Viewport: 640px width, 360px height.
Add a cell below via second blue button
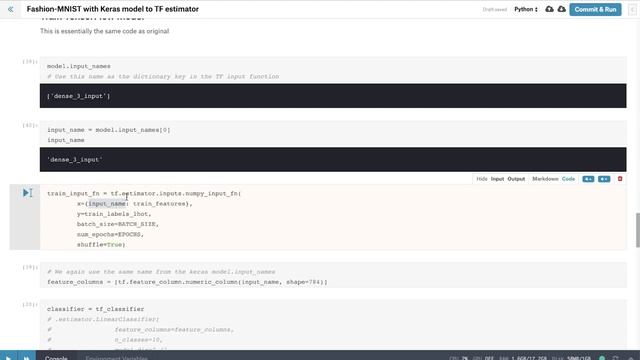pos(604,179)
